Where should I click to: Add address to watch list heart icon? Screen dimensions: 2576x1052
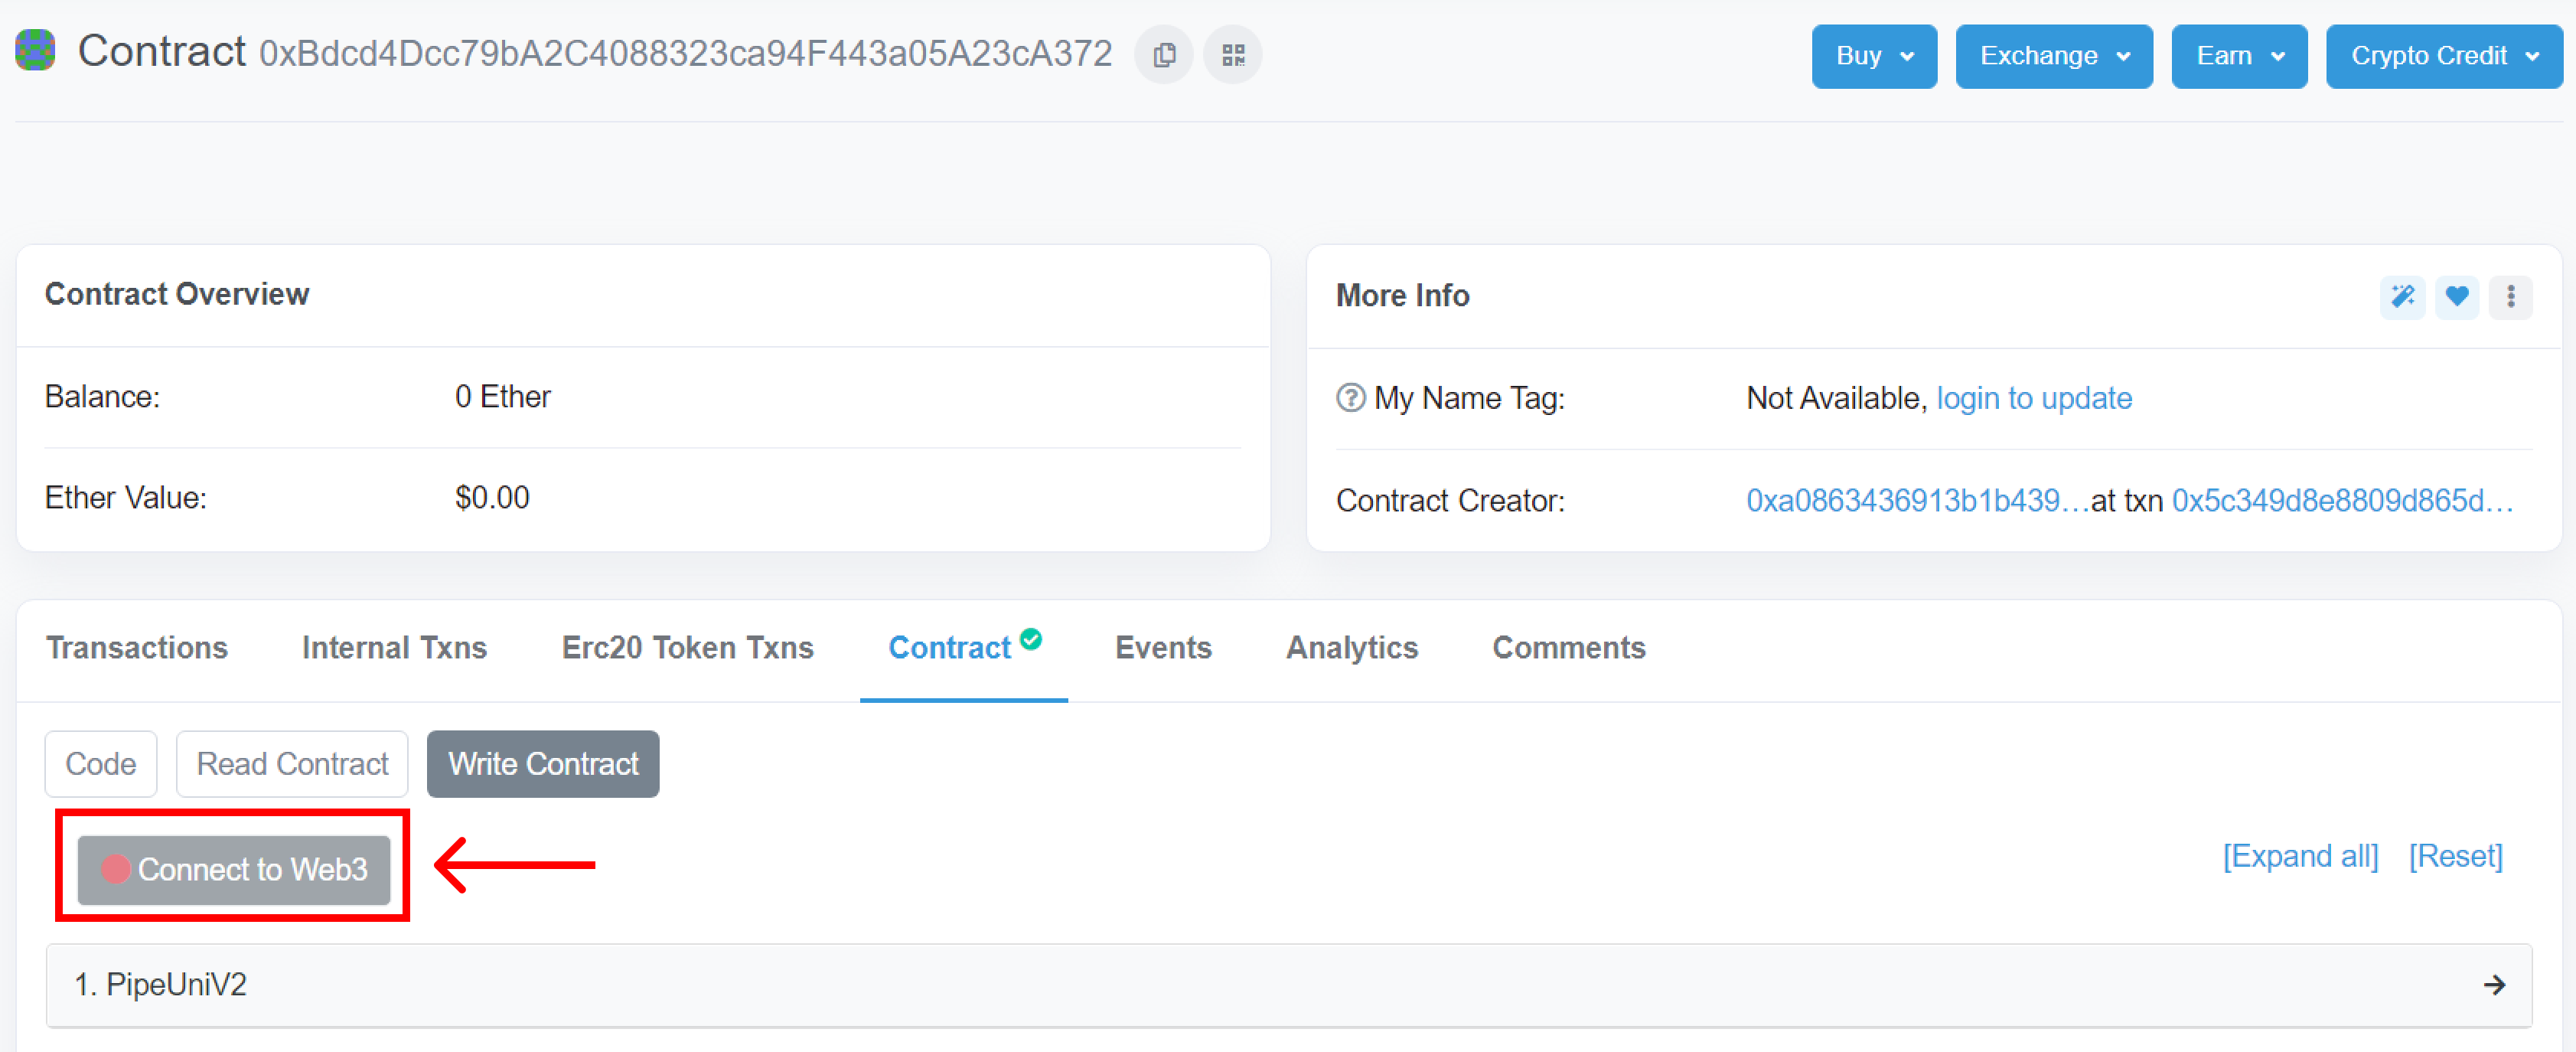(x=2457, y=297)
